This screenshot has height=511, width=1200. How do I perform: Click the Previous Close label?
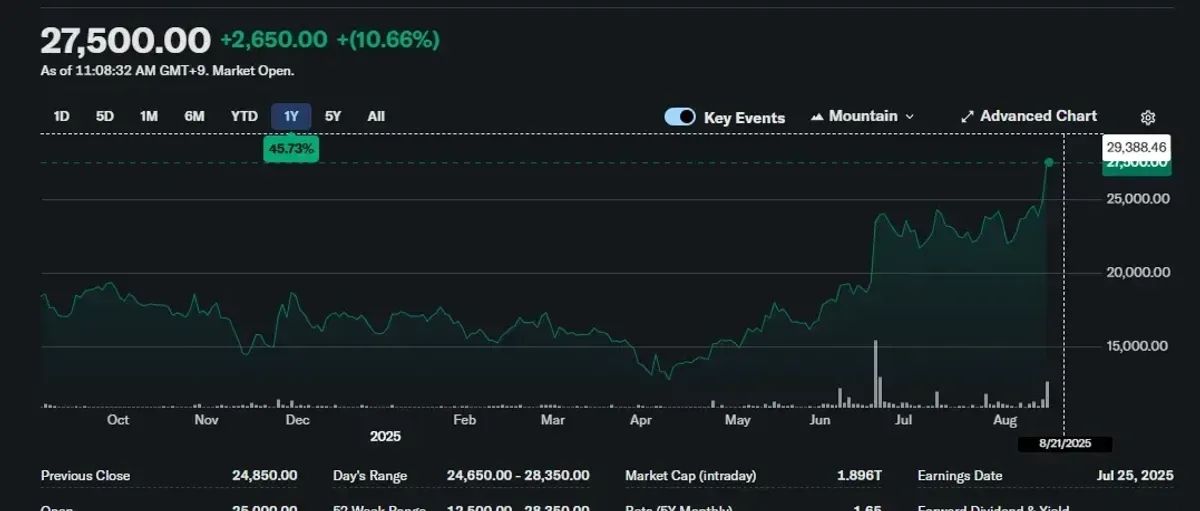[x=85, y=475]
